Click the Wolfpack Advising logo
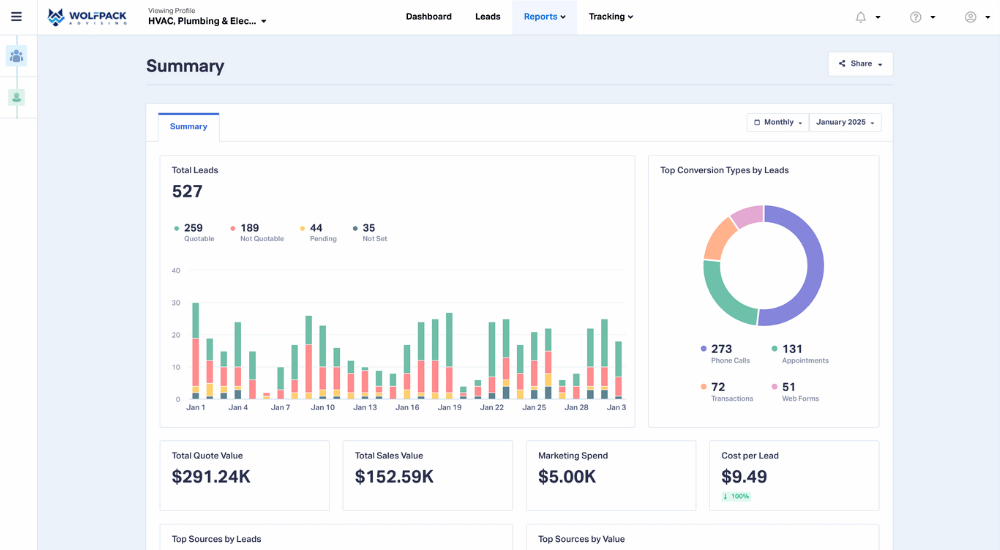 pos(87,17)
